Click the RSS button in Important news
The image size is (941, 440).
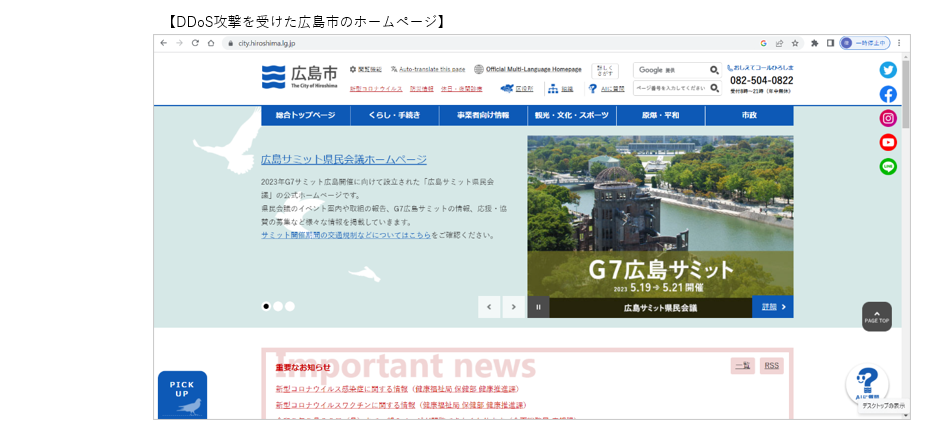(772, 366)
